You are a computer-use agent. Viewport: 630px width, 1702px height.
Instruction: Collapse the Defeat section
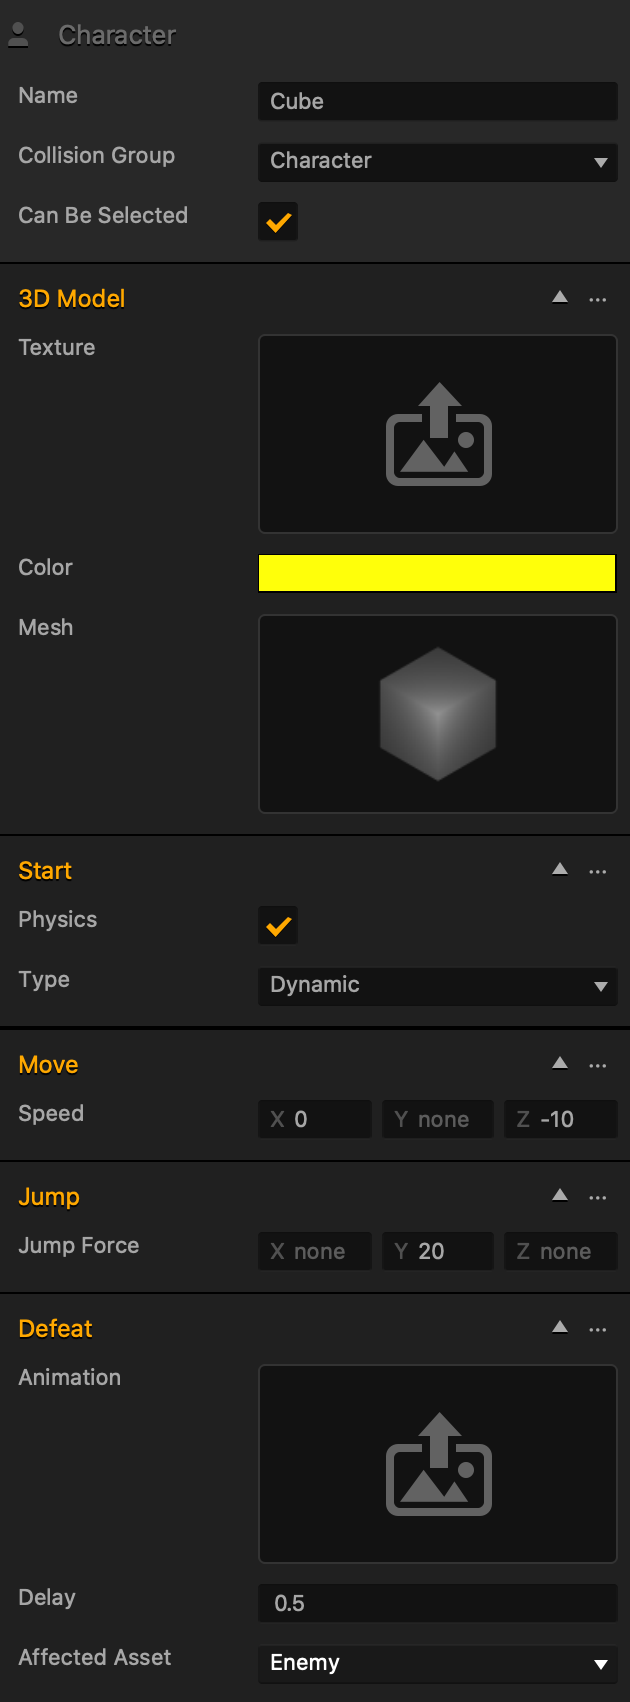tap(560, 1327)
